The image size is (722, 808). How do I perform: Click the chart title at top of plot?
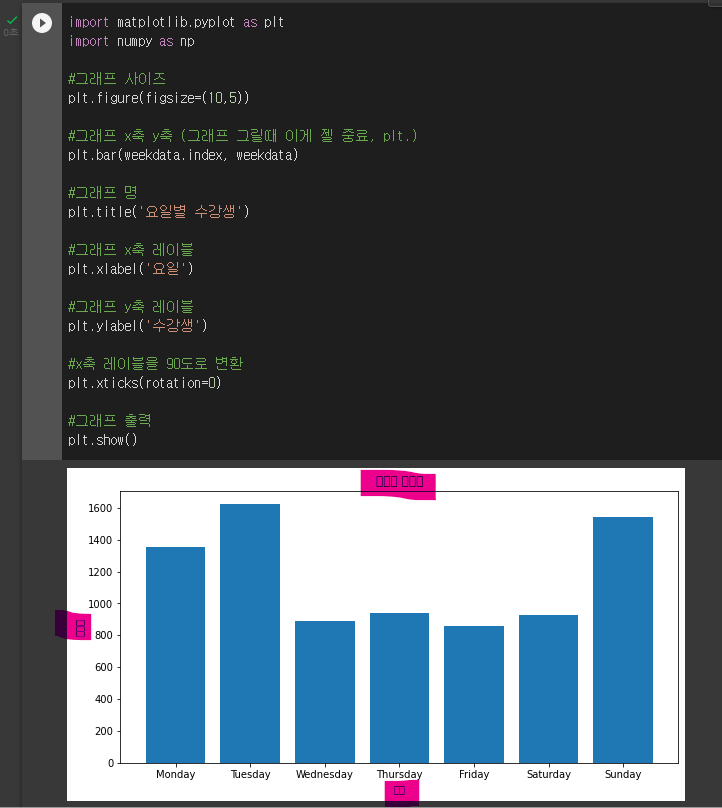pos(399,482)
